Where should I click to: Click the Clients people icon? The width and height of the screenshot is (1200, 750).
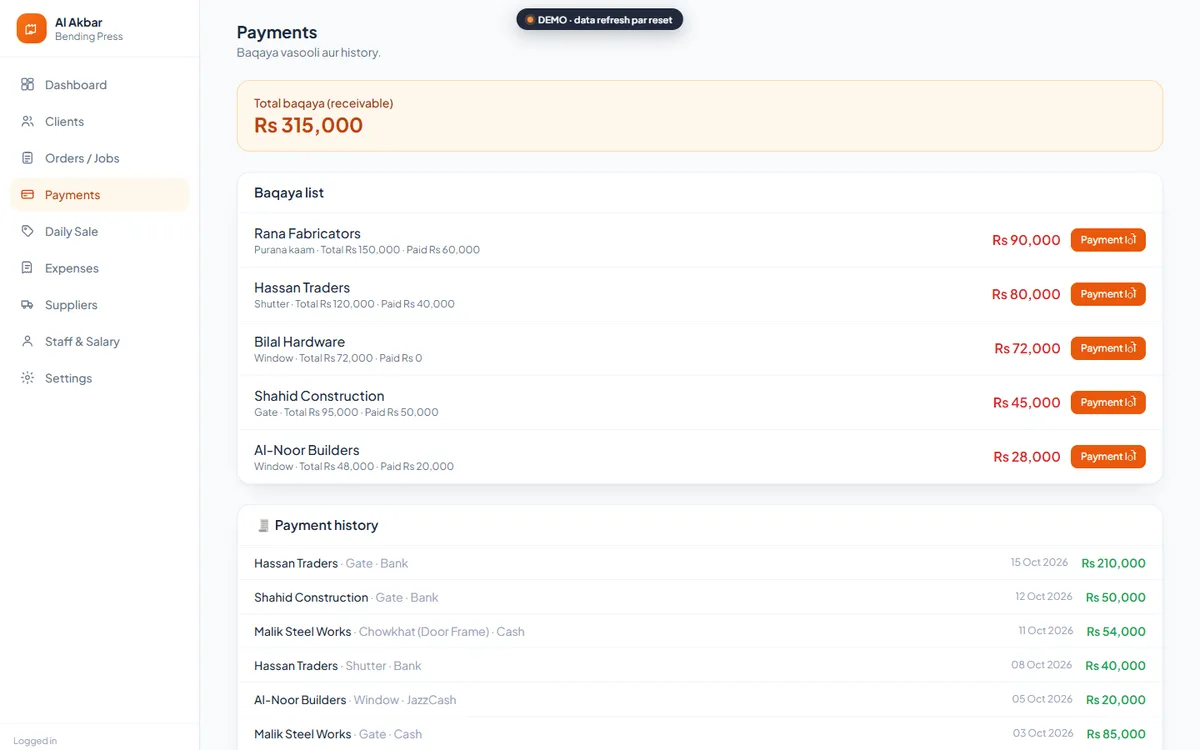coord(27,121)
